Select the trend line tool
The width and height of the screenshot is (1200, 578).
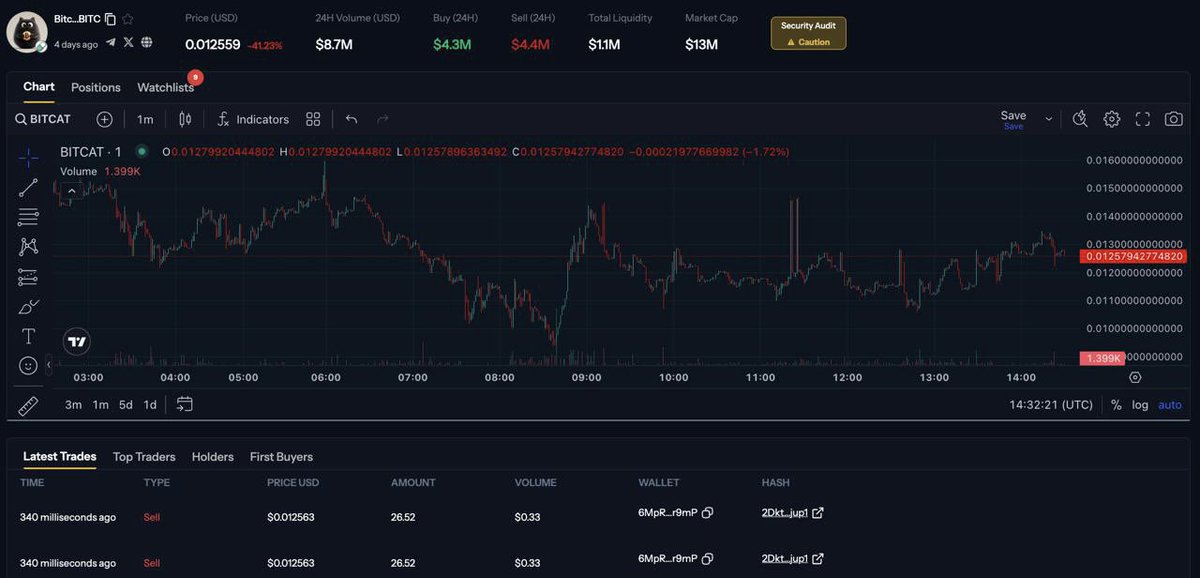pyautogui.click(x=28, y=187)
